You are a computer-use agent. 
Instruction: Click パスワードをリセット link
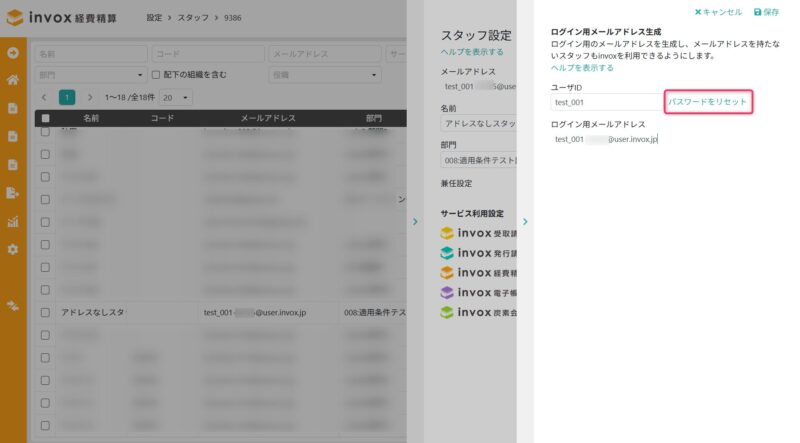click(x=708, y=102)
